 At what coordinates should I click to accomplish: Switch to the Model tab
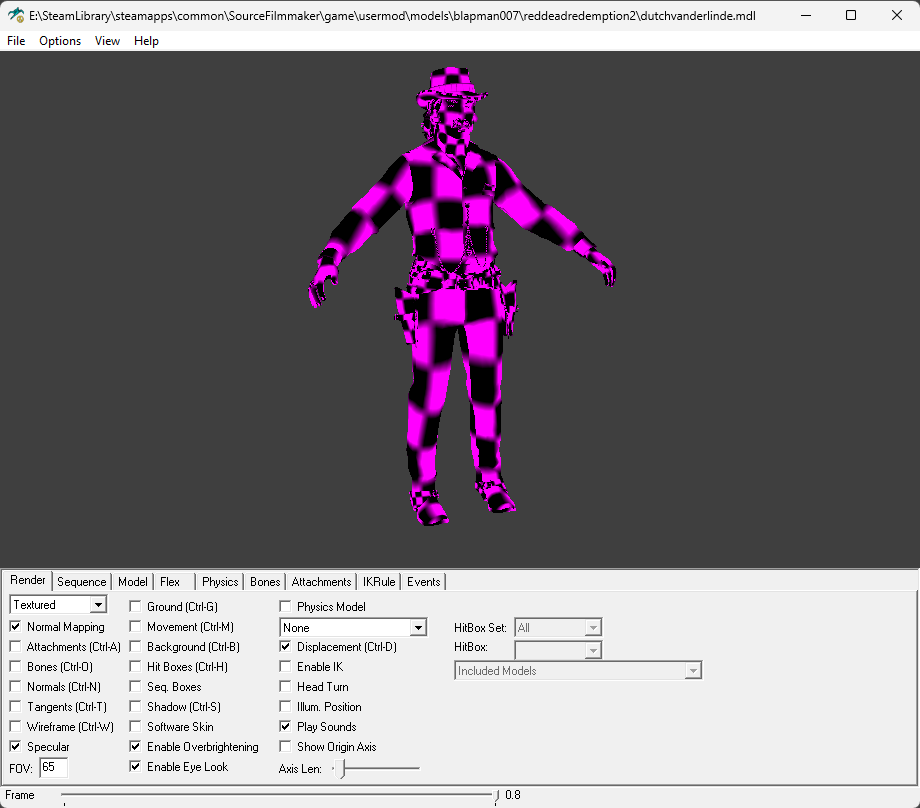coord(133,582)
